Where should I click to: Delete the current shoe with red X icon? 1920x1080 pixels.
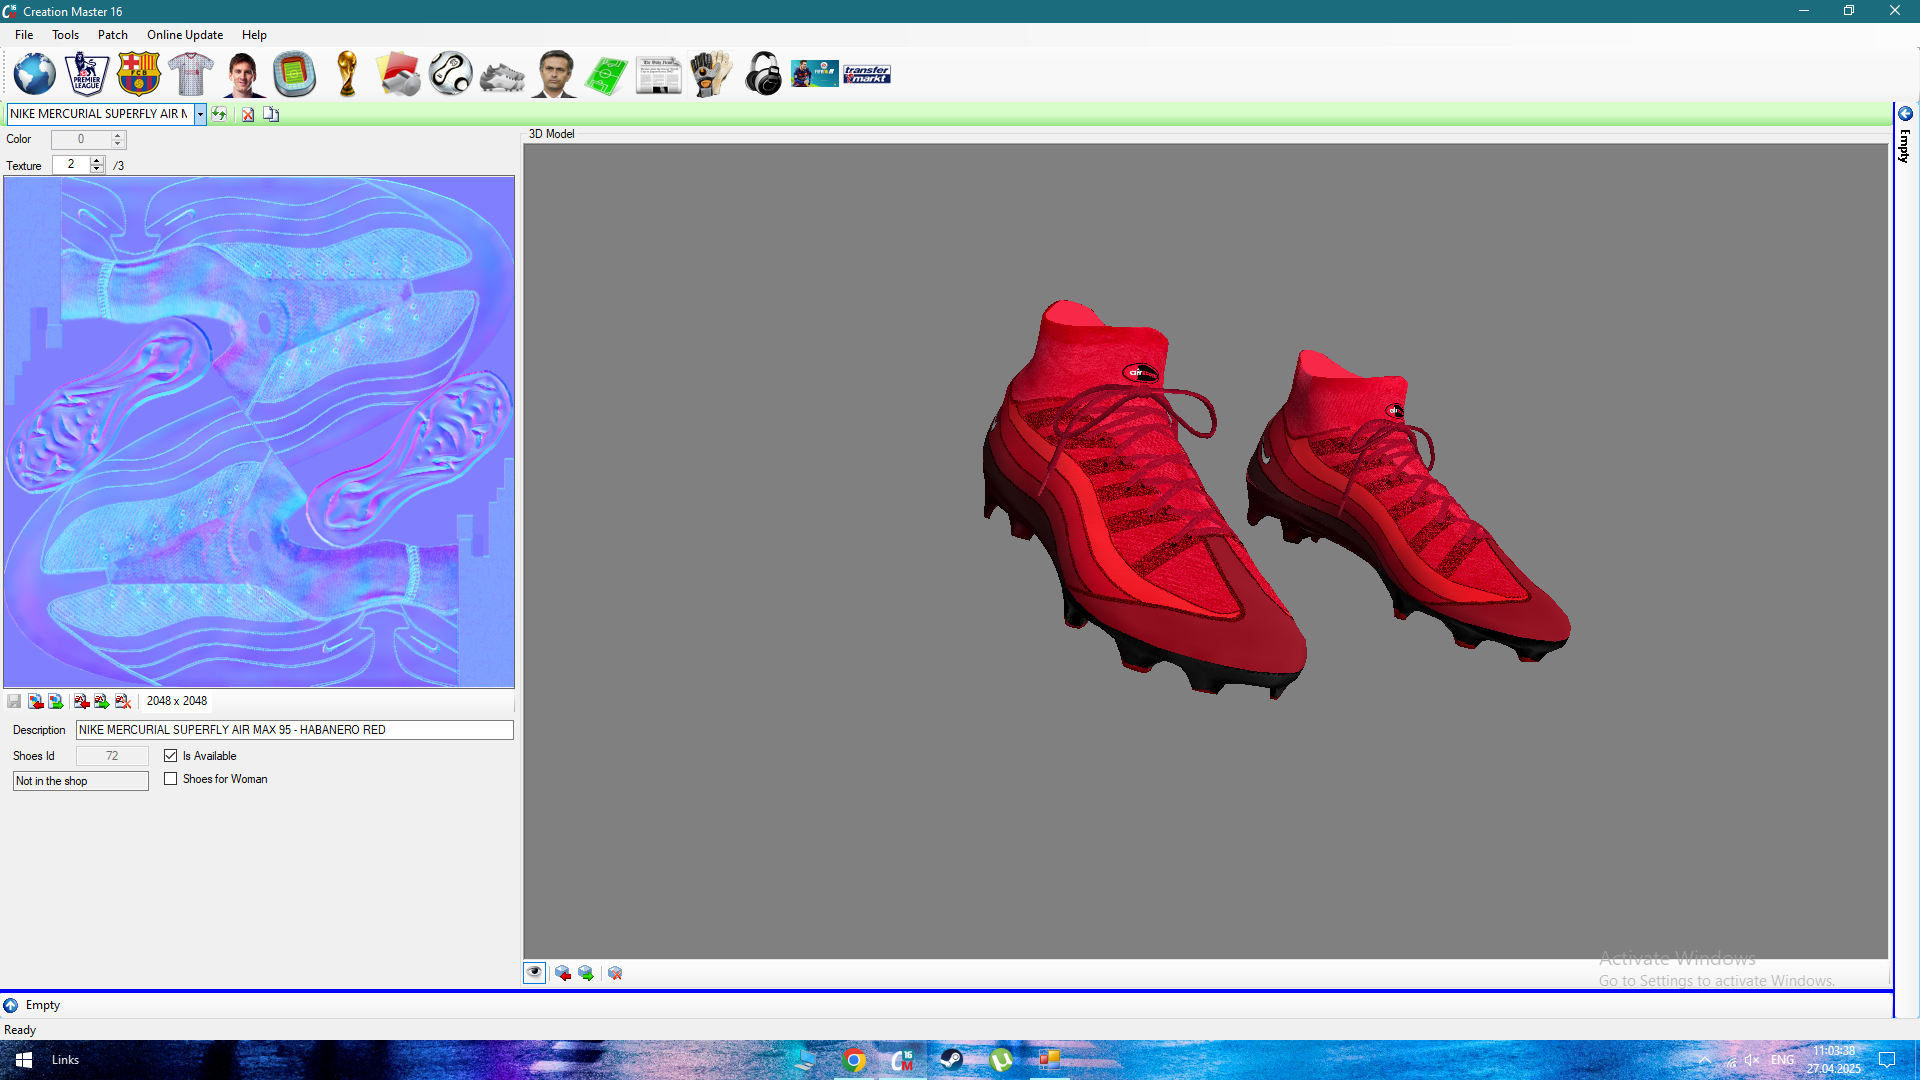(x=248, y=114)
